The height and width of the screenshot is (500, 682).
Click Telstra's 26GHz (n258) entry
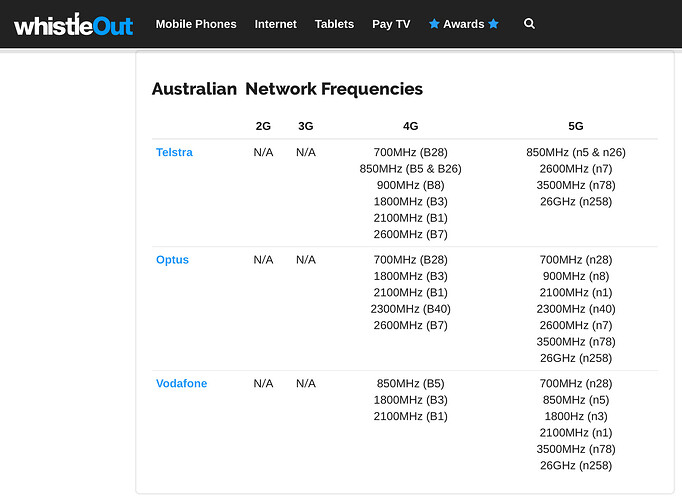576,202
